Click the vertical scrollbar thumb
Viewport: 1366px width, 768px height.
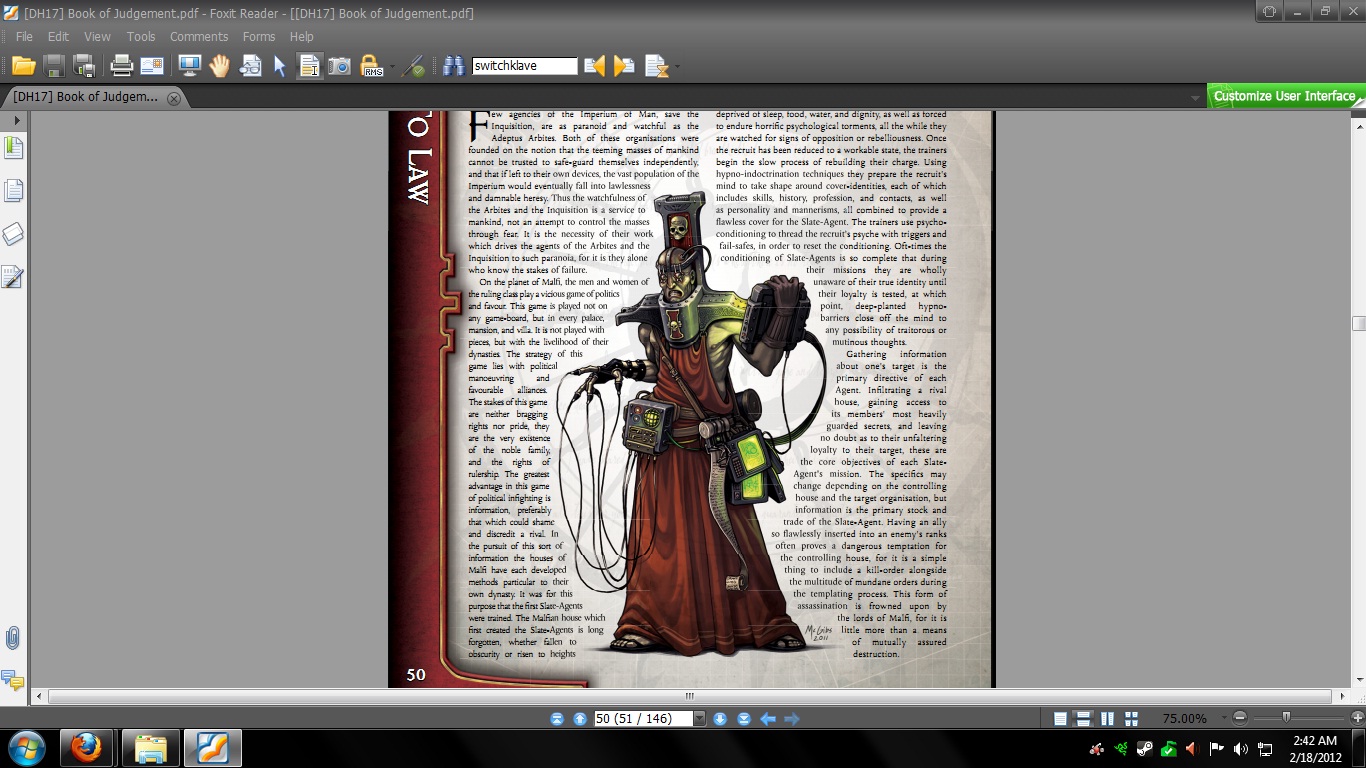1358,323
